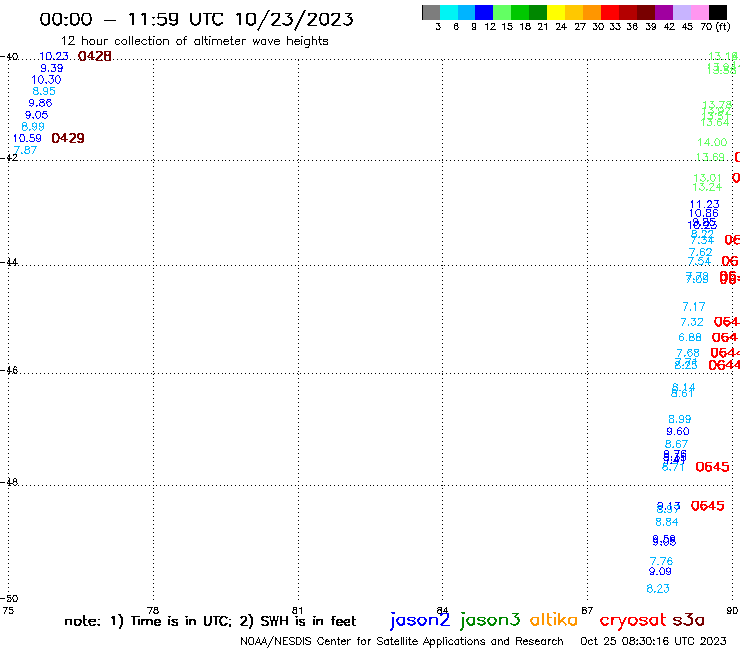Click the 7.87 wave height value
This screenshot has width=740, height=650.
[25, 150]
